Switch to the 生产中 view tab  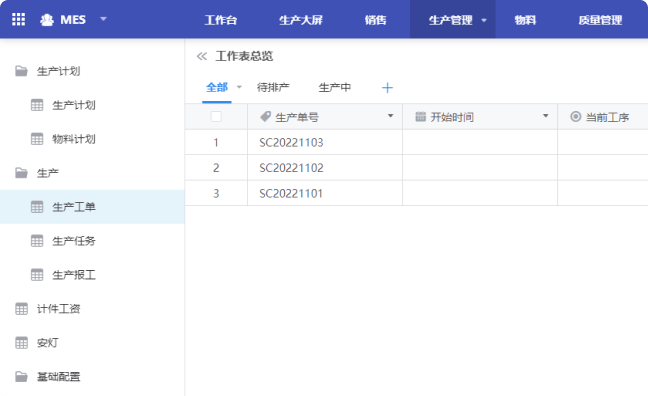click(x=335, y=87)
